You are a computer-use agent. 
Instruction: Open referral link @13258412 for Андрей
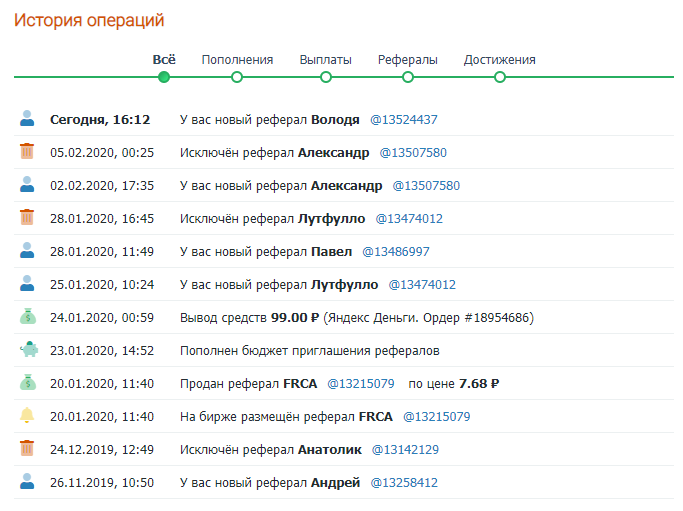(x=404, y=483)
